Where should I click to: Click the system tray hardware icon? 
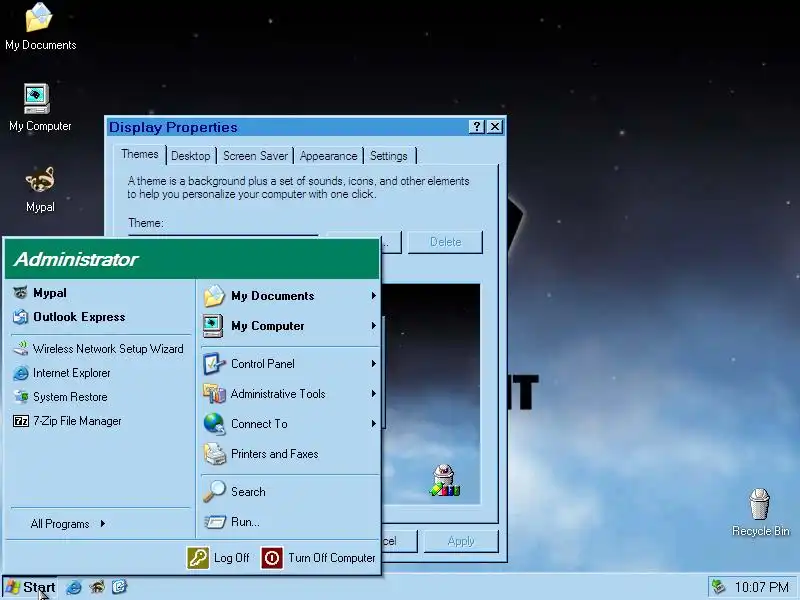[x=718, y=587]
